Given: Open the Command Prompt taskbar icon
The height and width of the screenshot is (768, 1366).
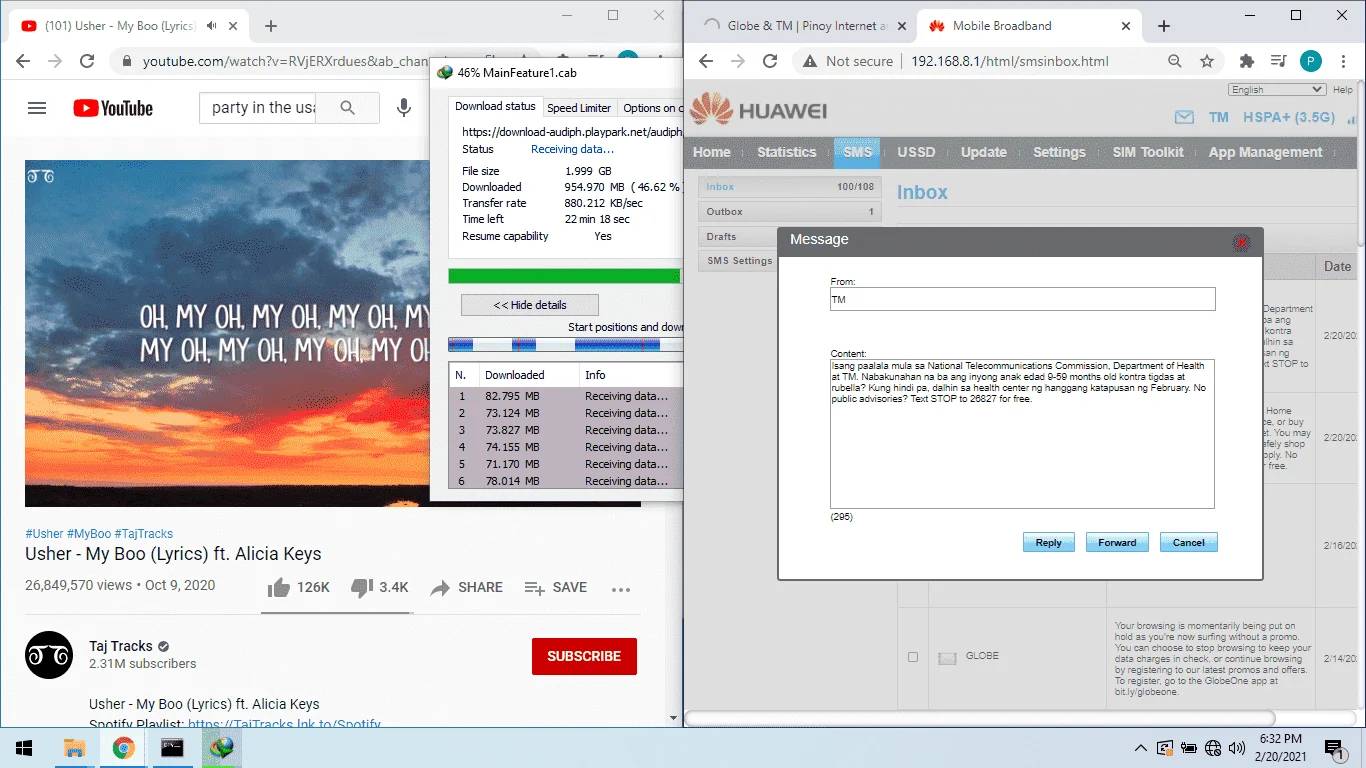Looking at the screenshot, I should (x=172, y=748).
